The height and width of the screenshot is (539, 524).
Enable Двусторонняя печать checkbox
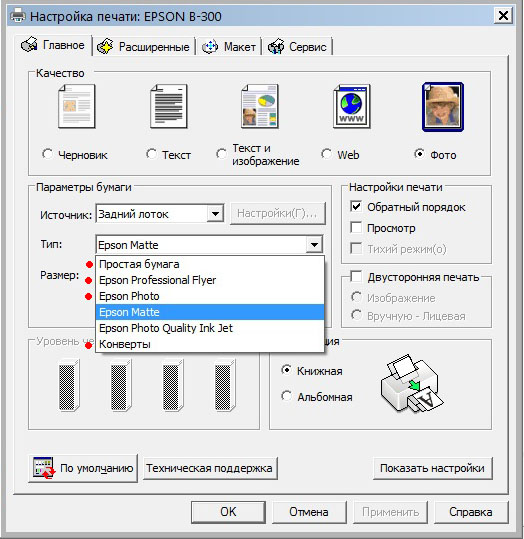tap(356, 276)
